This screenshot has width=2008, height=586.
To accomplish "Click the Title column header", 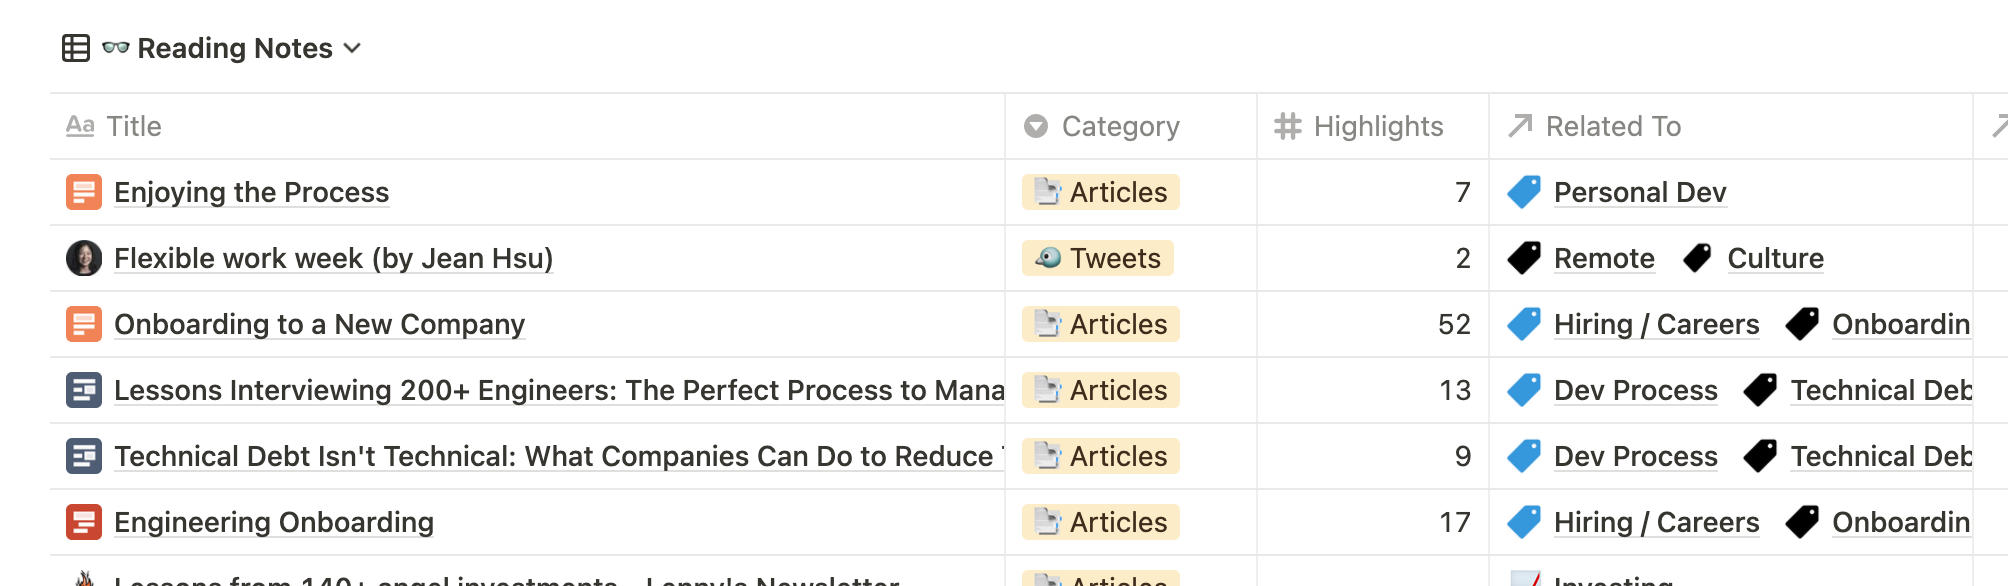I will point(134,126).
